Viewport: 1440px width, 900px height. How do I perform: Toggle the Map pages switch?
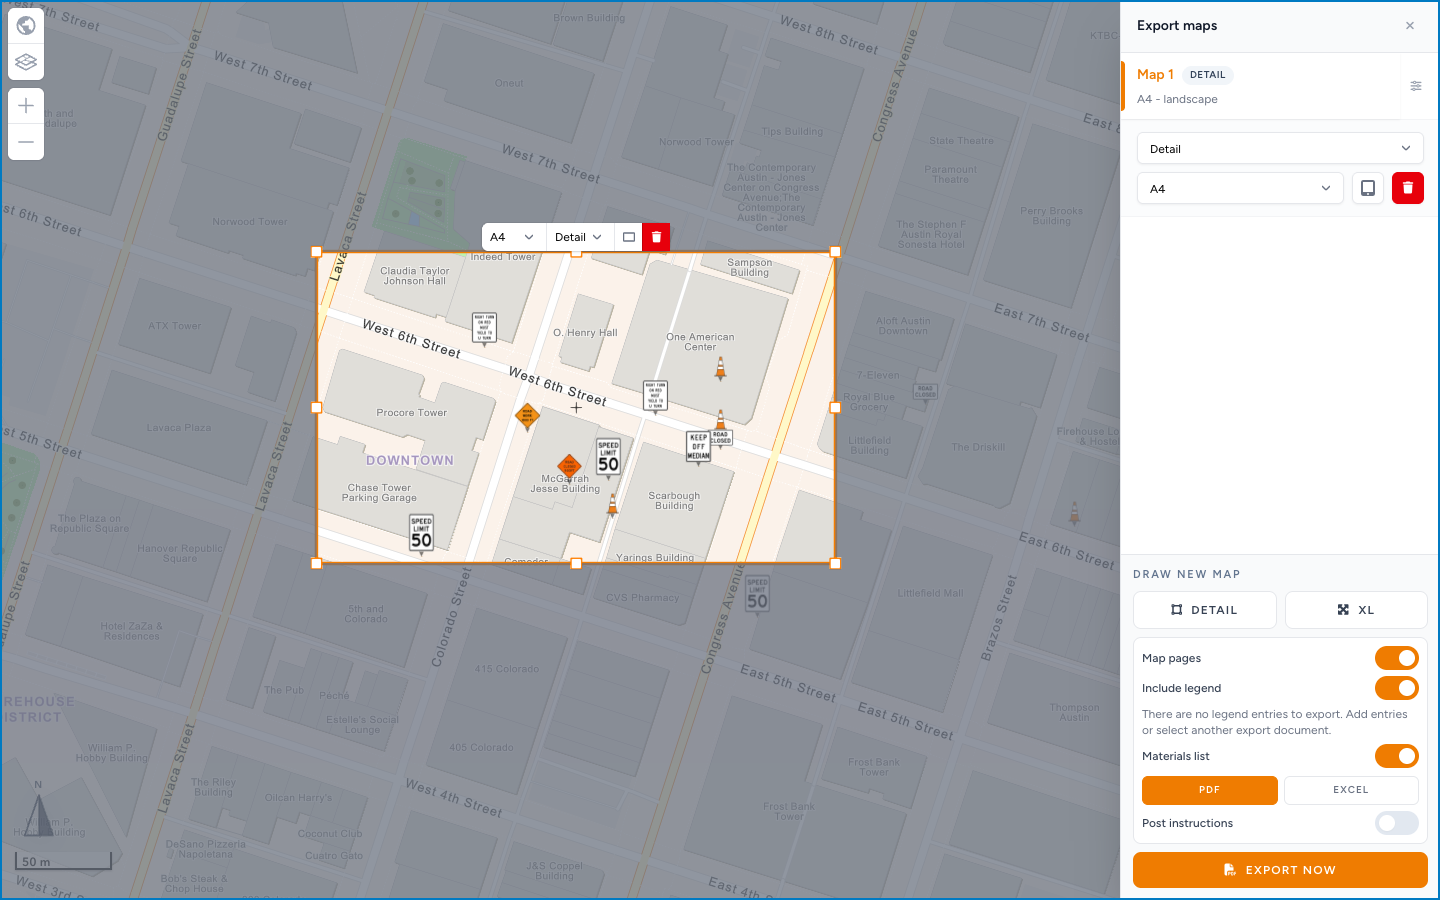tap(1397, 658)
